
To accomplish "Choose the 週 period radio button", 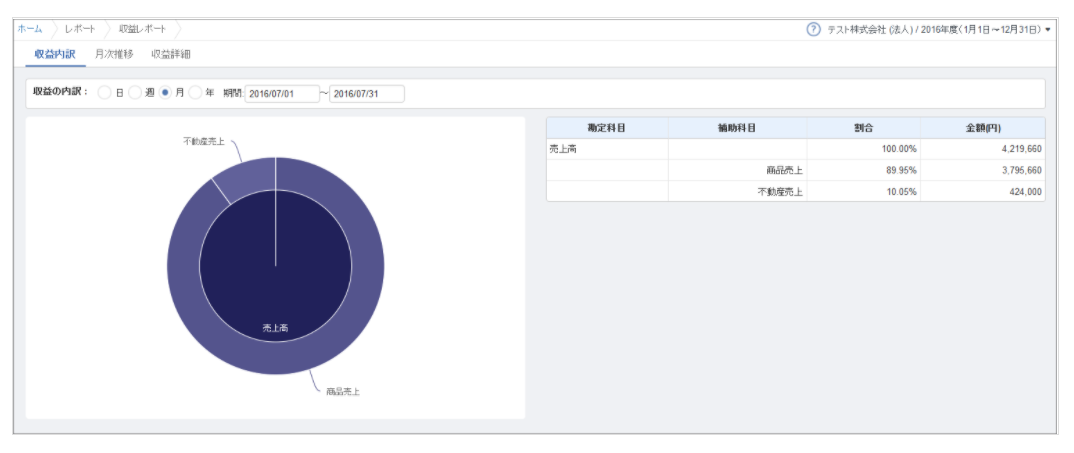I will tap(135, 93).
